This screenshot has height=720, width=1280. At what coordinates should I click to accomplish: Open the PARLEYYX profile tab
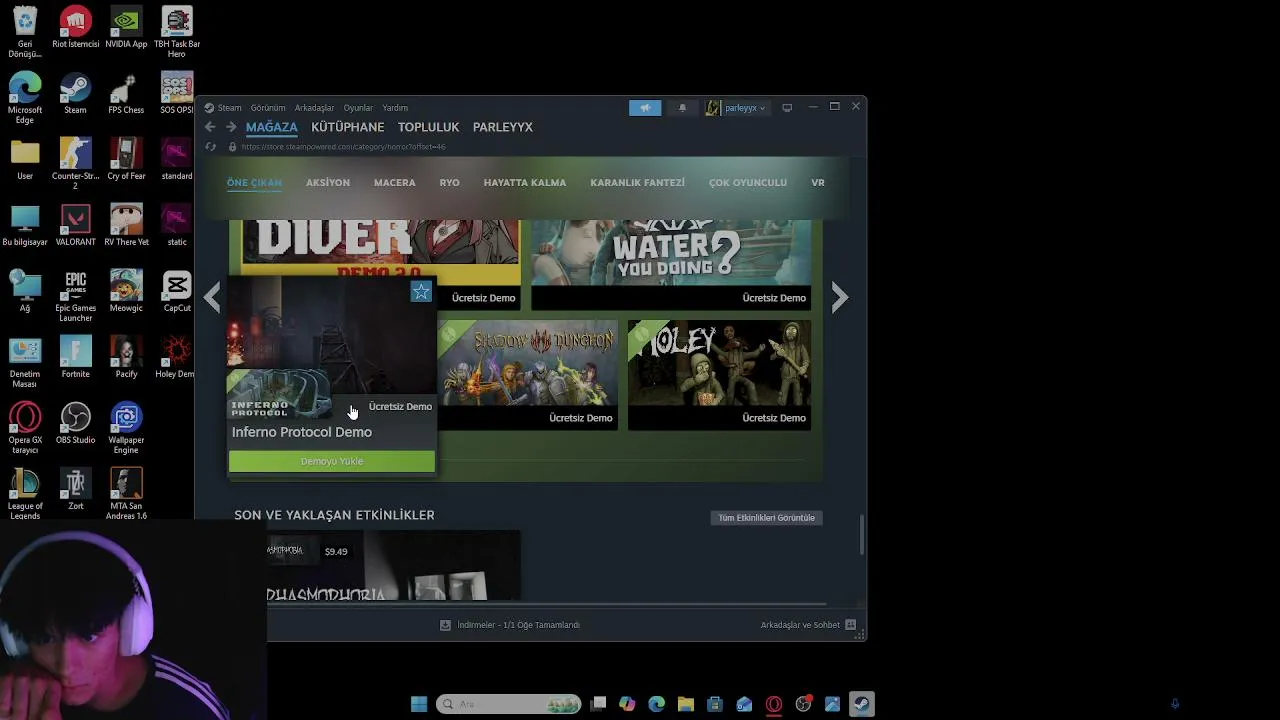click(503, 127)
